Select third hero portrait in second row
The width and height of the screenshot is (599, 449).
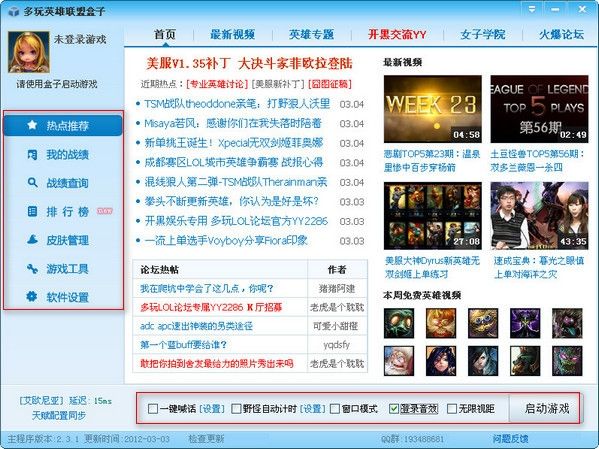click(483, 361)
